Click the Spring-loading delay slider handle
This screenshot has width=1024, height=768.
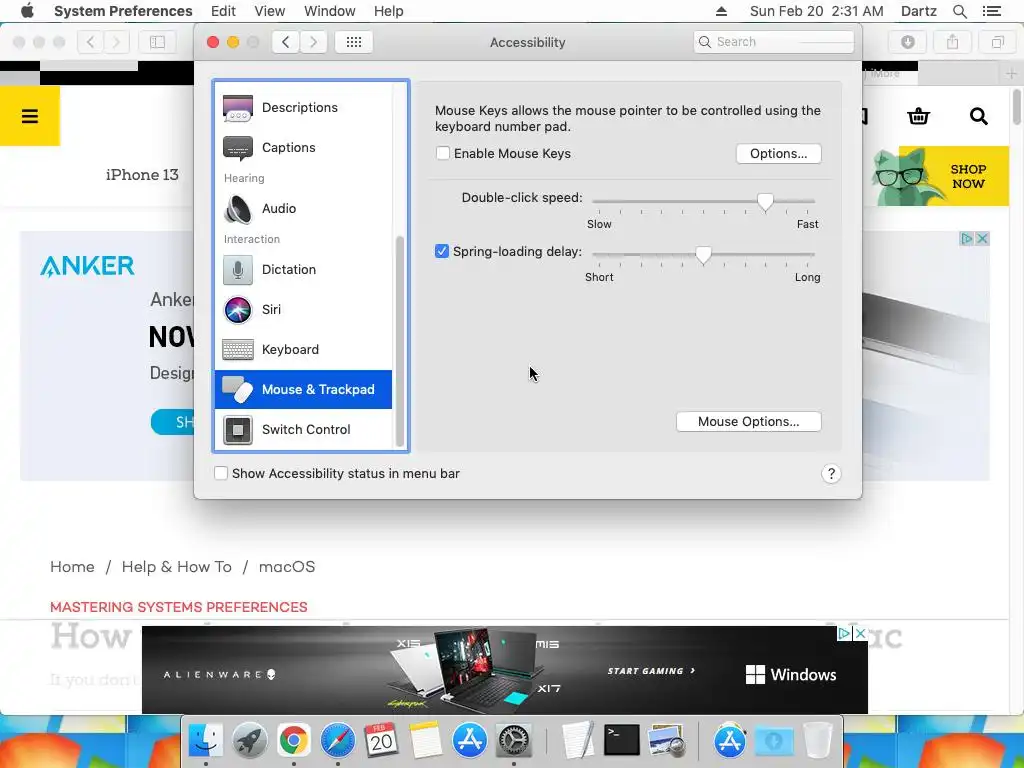click(703, 255)
